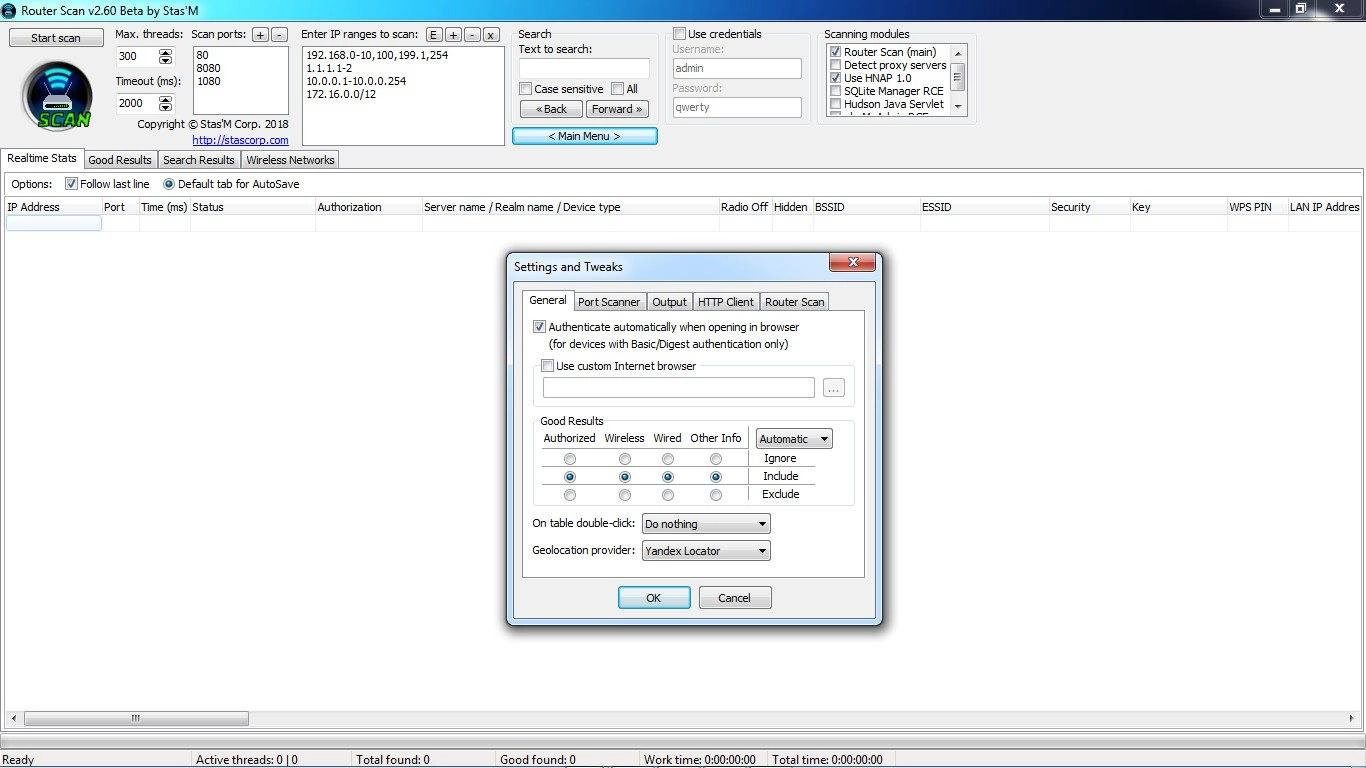Toggle the Case sensitive search checkbox
1366x768 pixels.
click(x=525, y=89)
